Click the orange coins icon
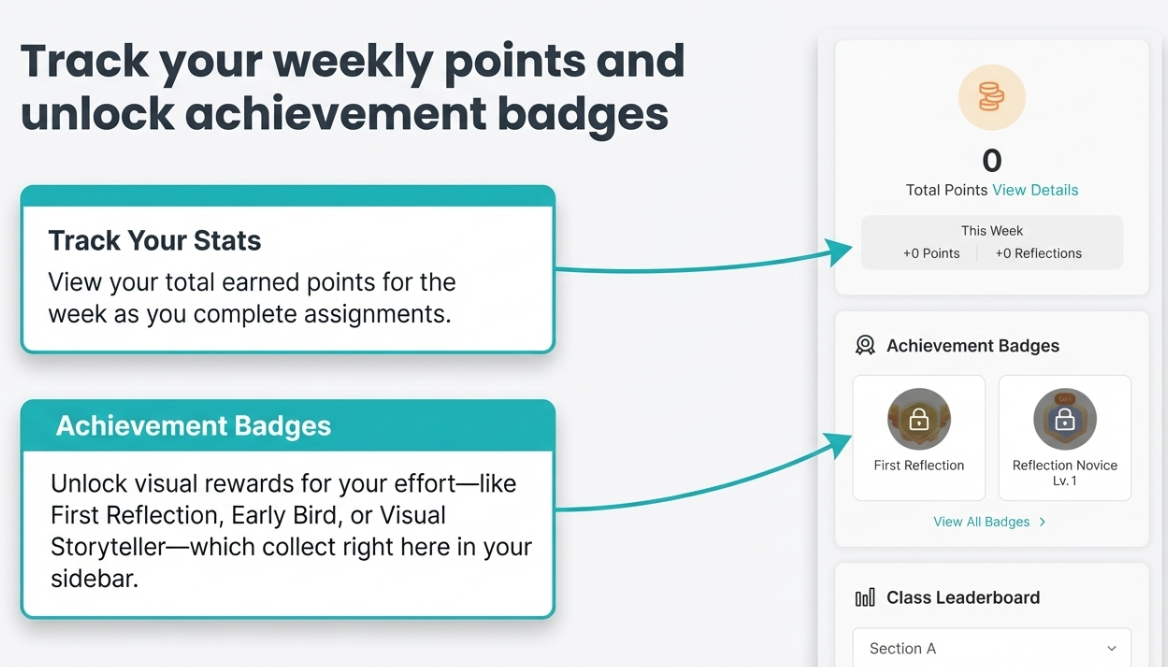The width and height of the screenshot is (1168, 667). pyautogui.click(x=991, y=98)
